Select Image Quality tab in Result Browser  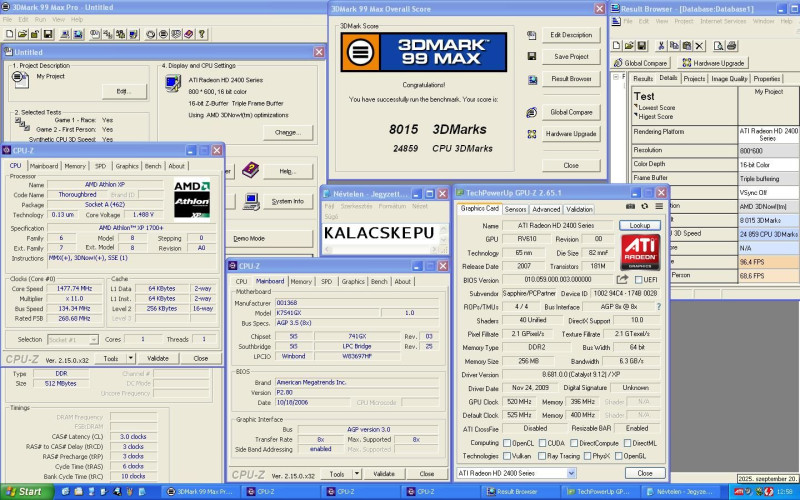(729, 79)
